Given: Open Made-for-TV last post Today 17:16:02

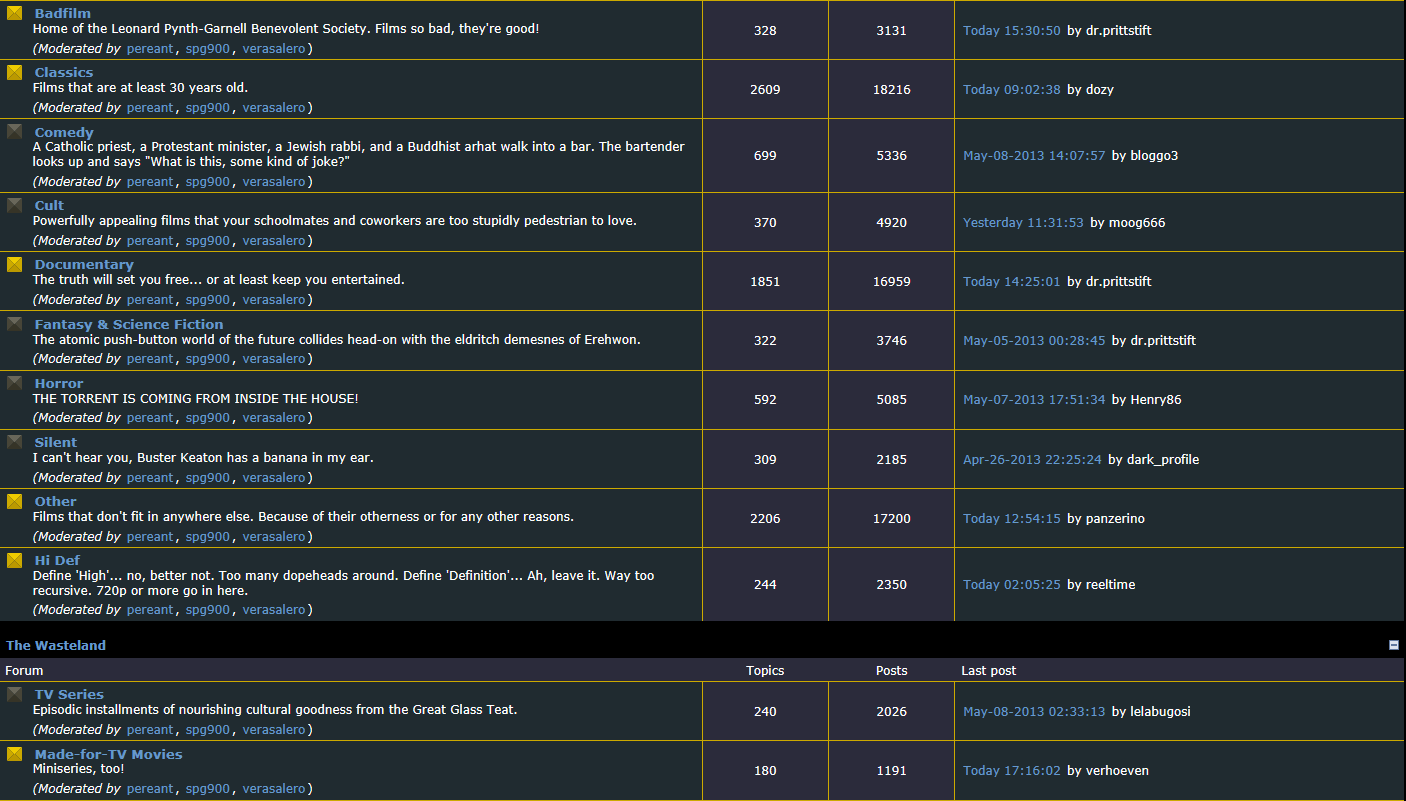Looking at the screenshot, I should [x=1012, y=770].
